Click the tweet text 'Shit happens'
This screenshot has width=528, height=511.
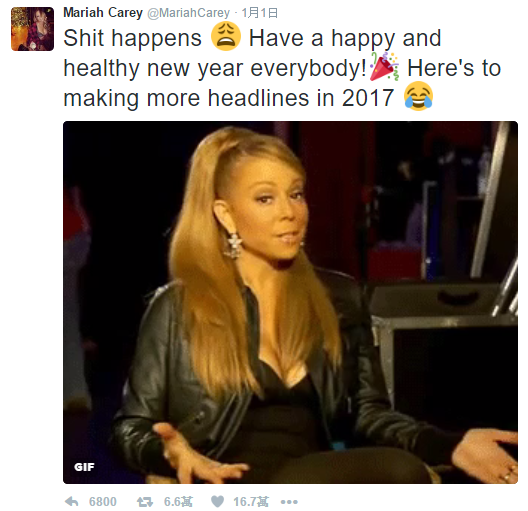(x=132, y=37)
